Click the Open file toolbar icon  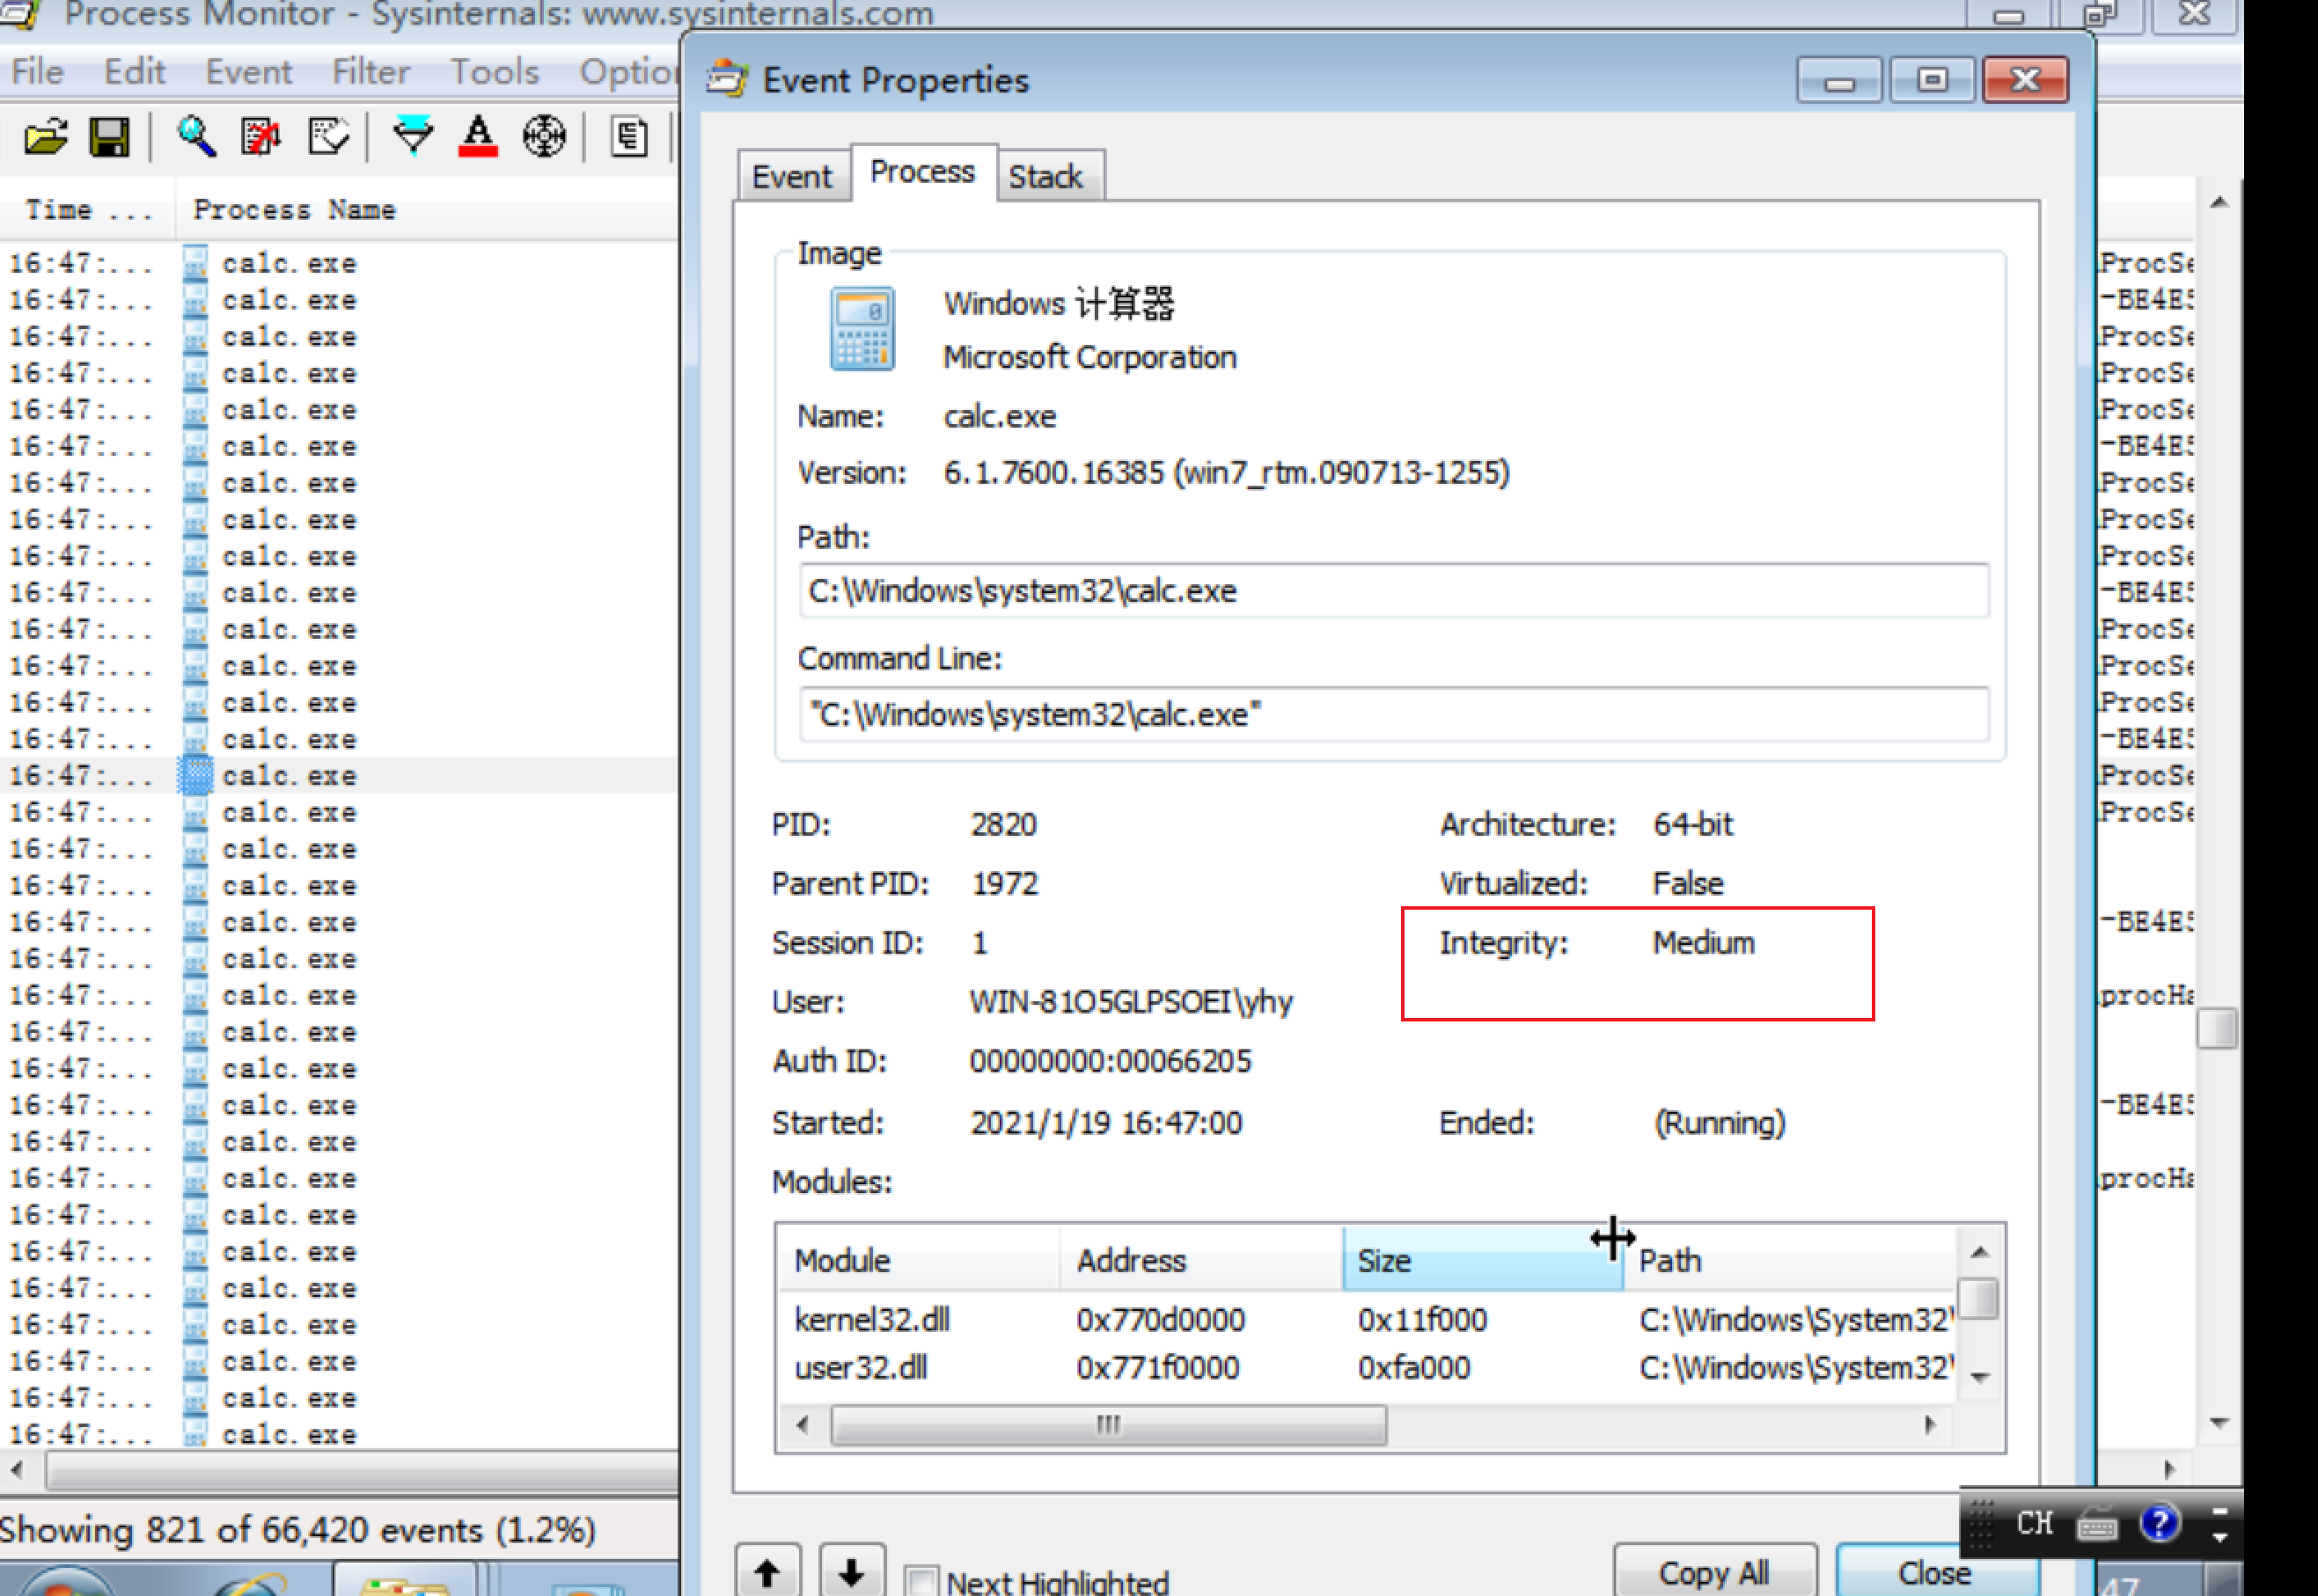coord(46,136)
